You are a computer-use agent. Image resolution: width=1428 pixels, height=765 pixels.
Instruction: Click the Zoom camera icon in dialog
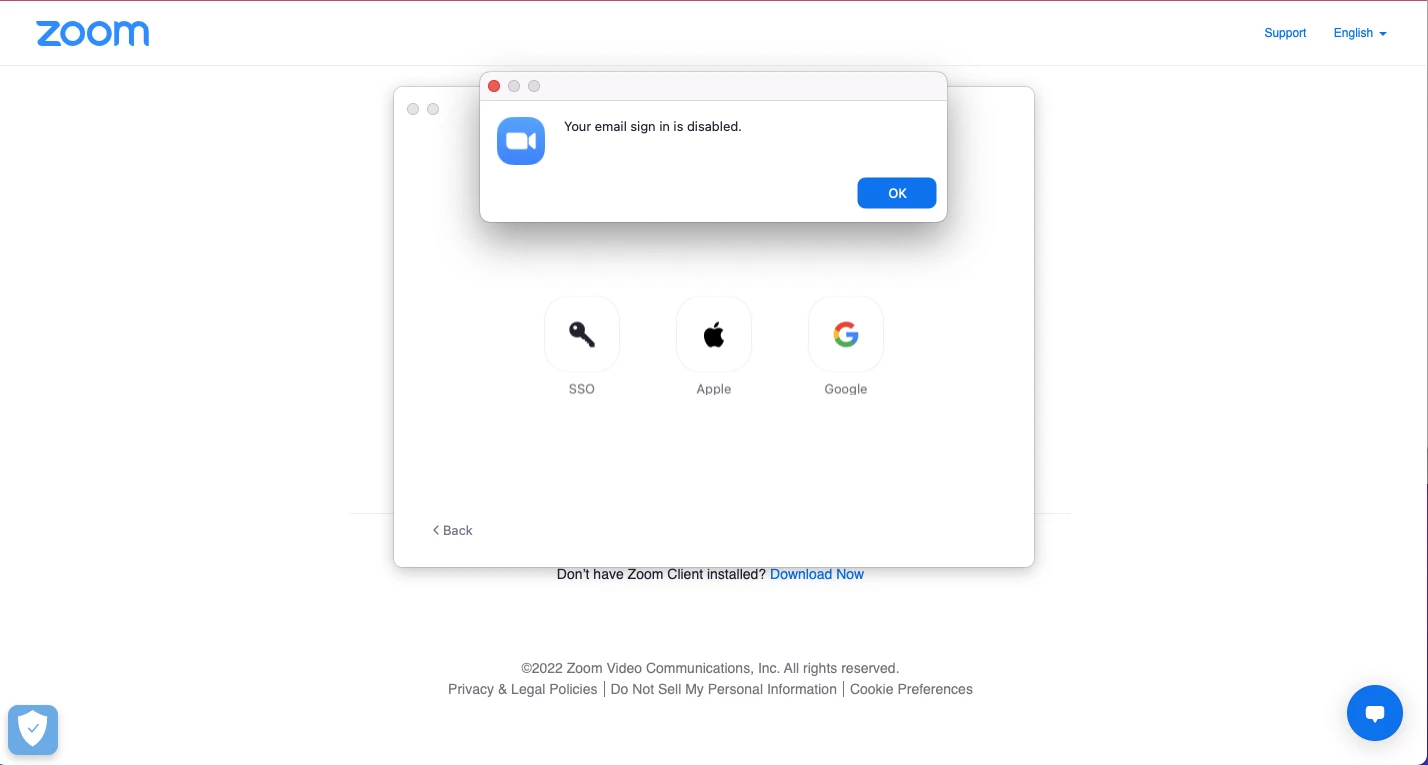coord(521,141)
